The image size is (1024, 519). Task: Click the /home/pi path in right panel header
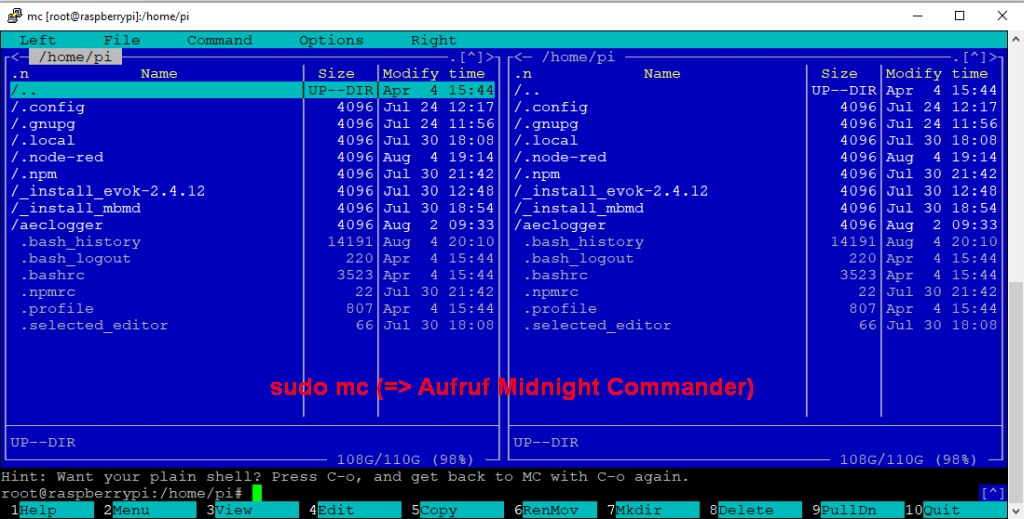tap(579, 57)
